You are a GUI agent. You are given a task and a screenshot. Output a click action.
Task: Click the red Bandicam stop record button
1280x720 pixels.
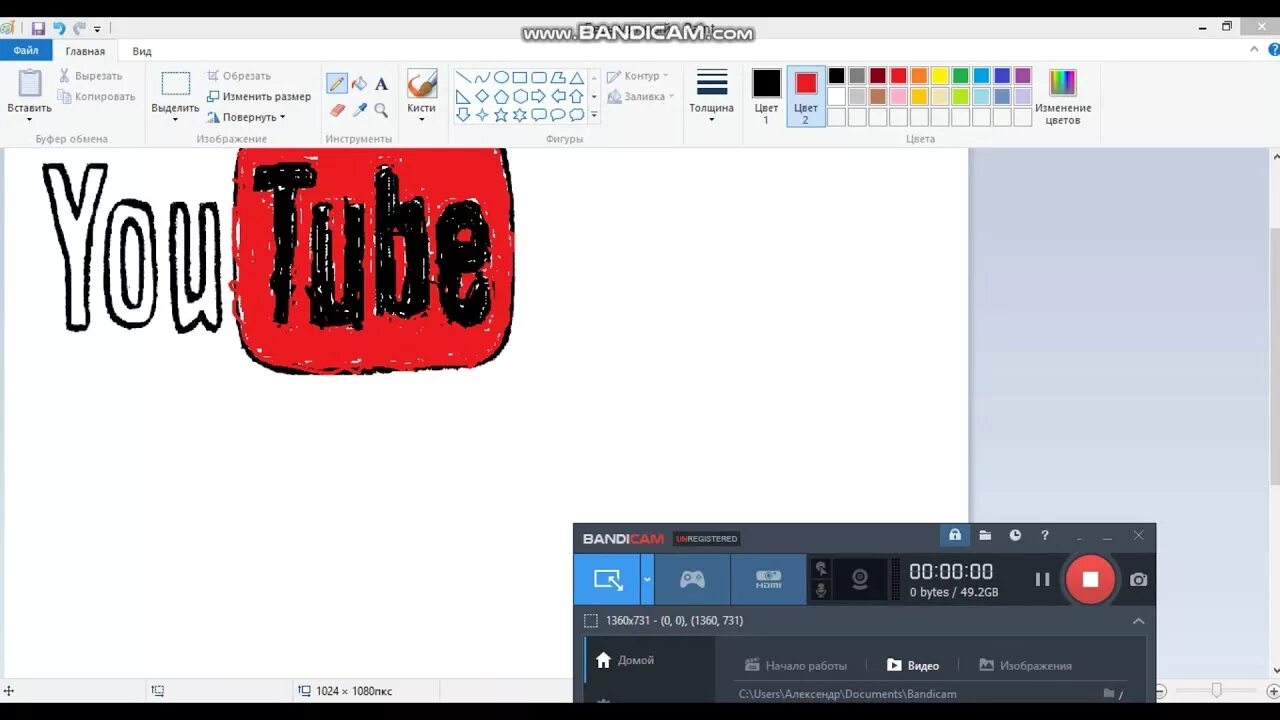1090,579
